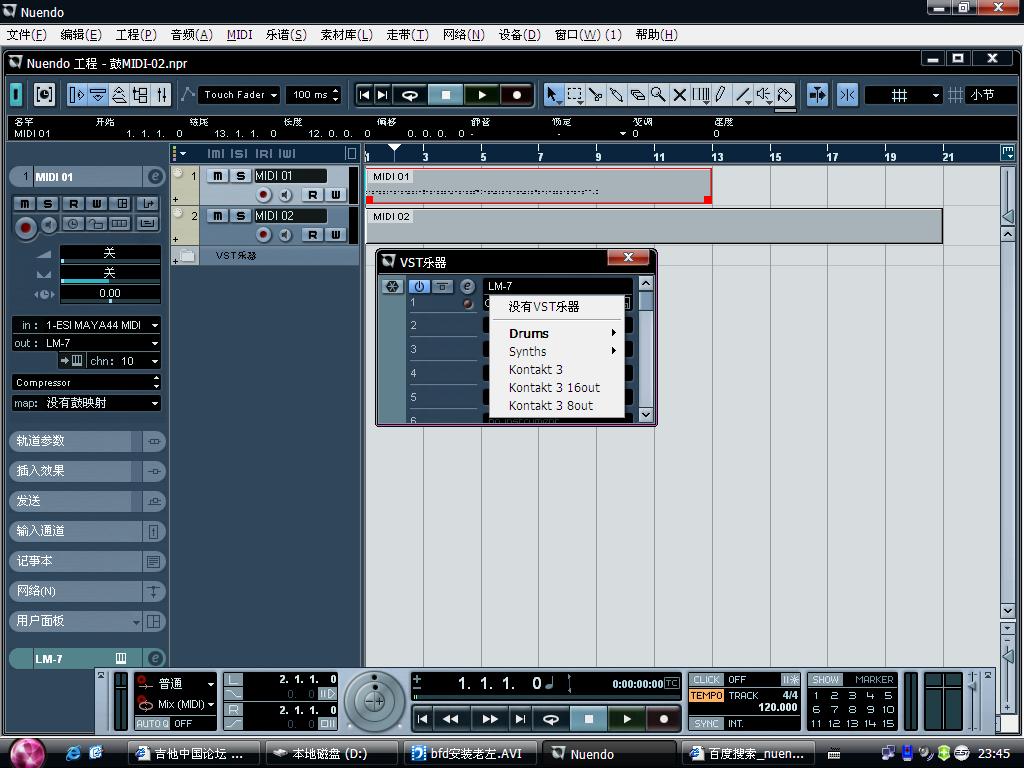Toggle the CLICK metronome button

point(706,679)
